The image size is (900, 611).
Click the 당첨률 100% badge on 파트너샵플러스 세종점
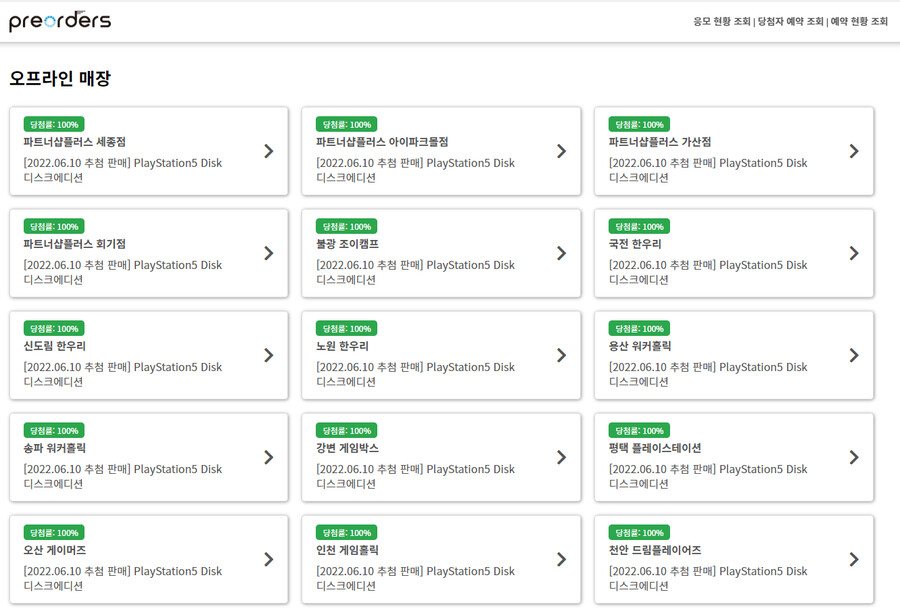[53, 124]
